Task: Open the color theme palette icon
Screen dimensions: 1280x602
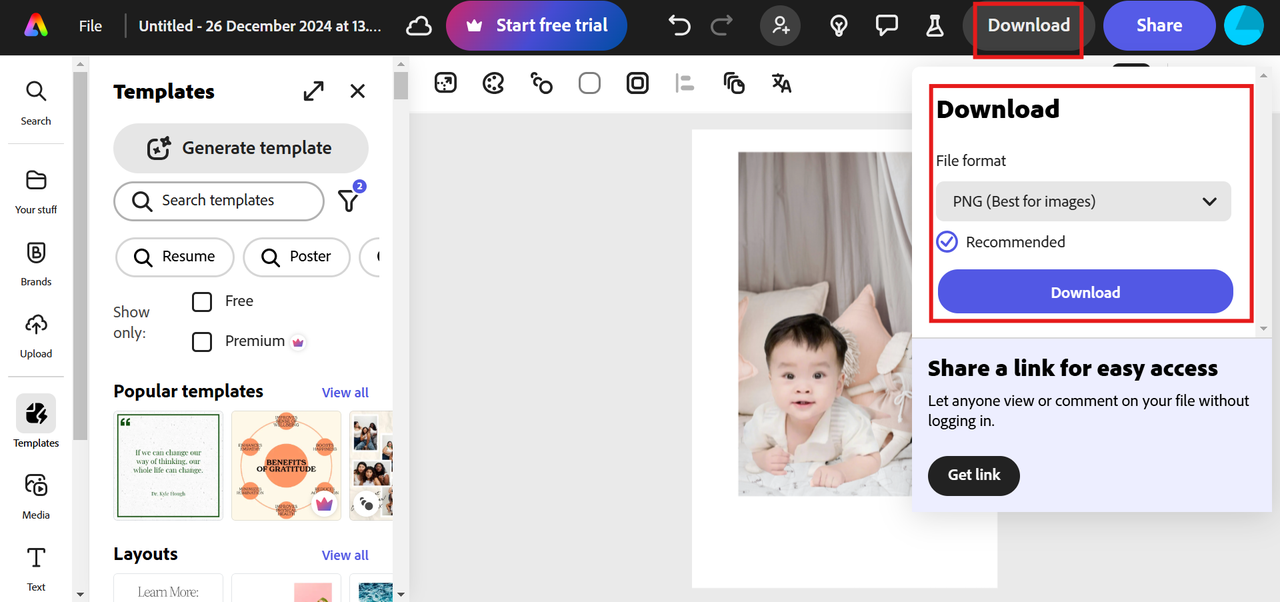Action: (x=493, y=83)
